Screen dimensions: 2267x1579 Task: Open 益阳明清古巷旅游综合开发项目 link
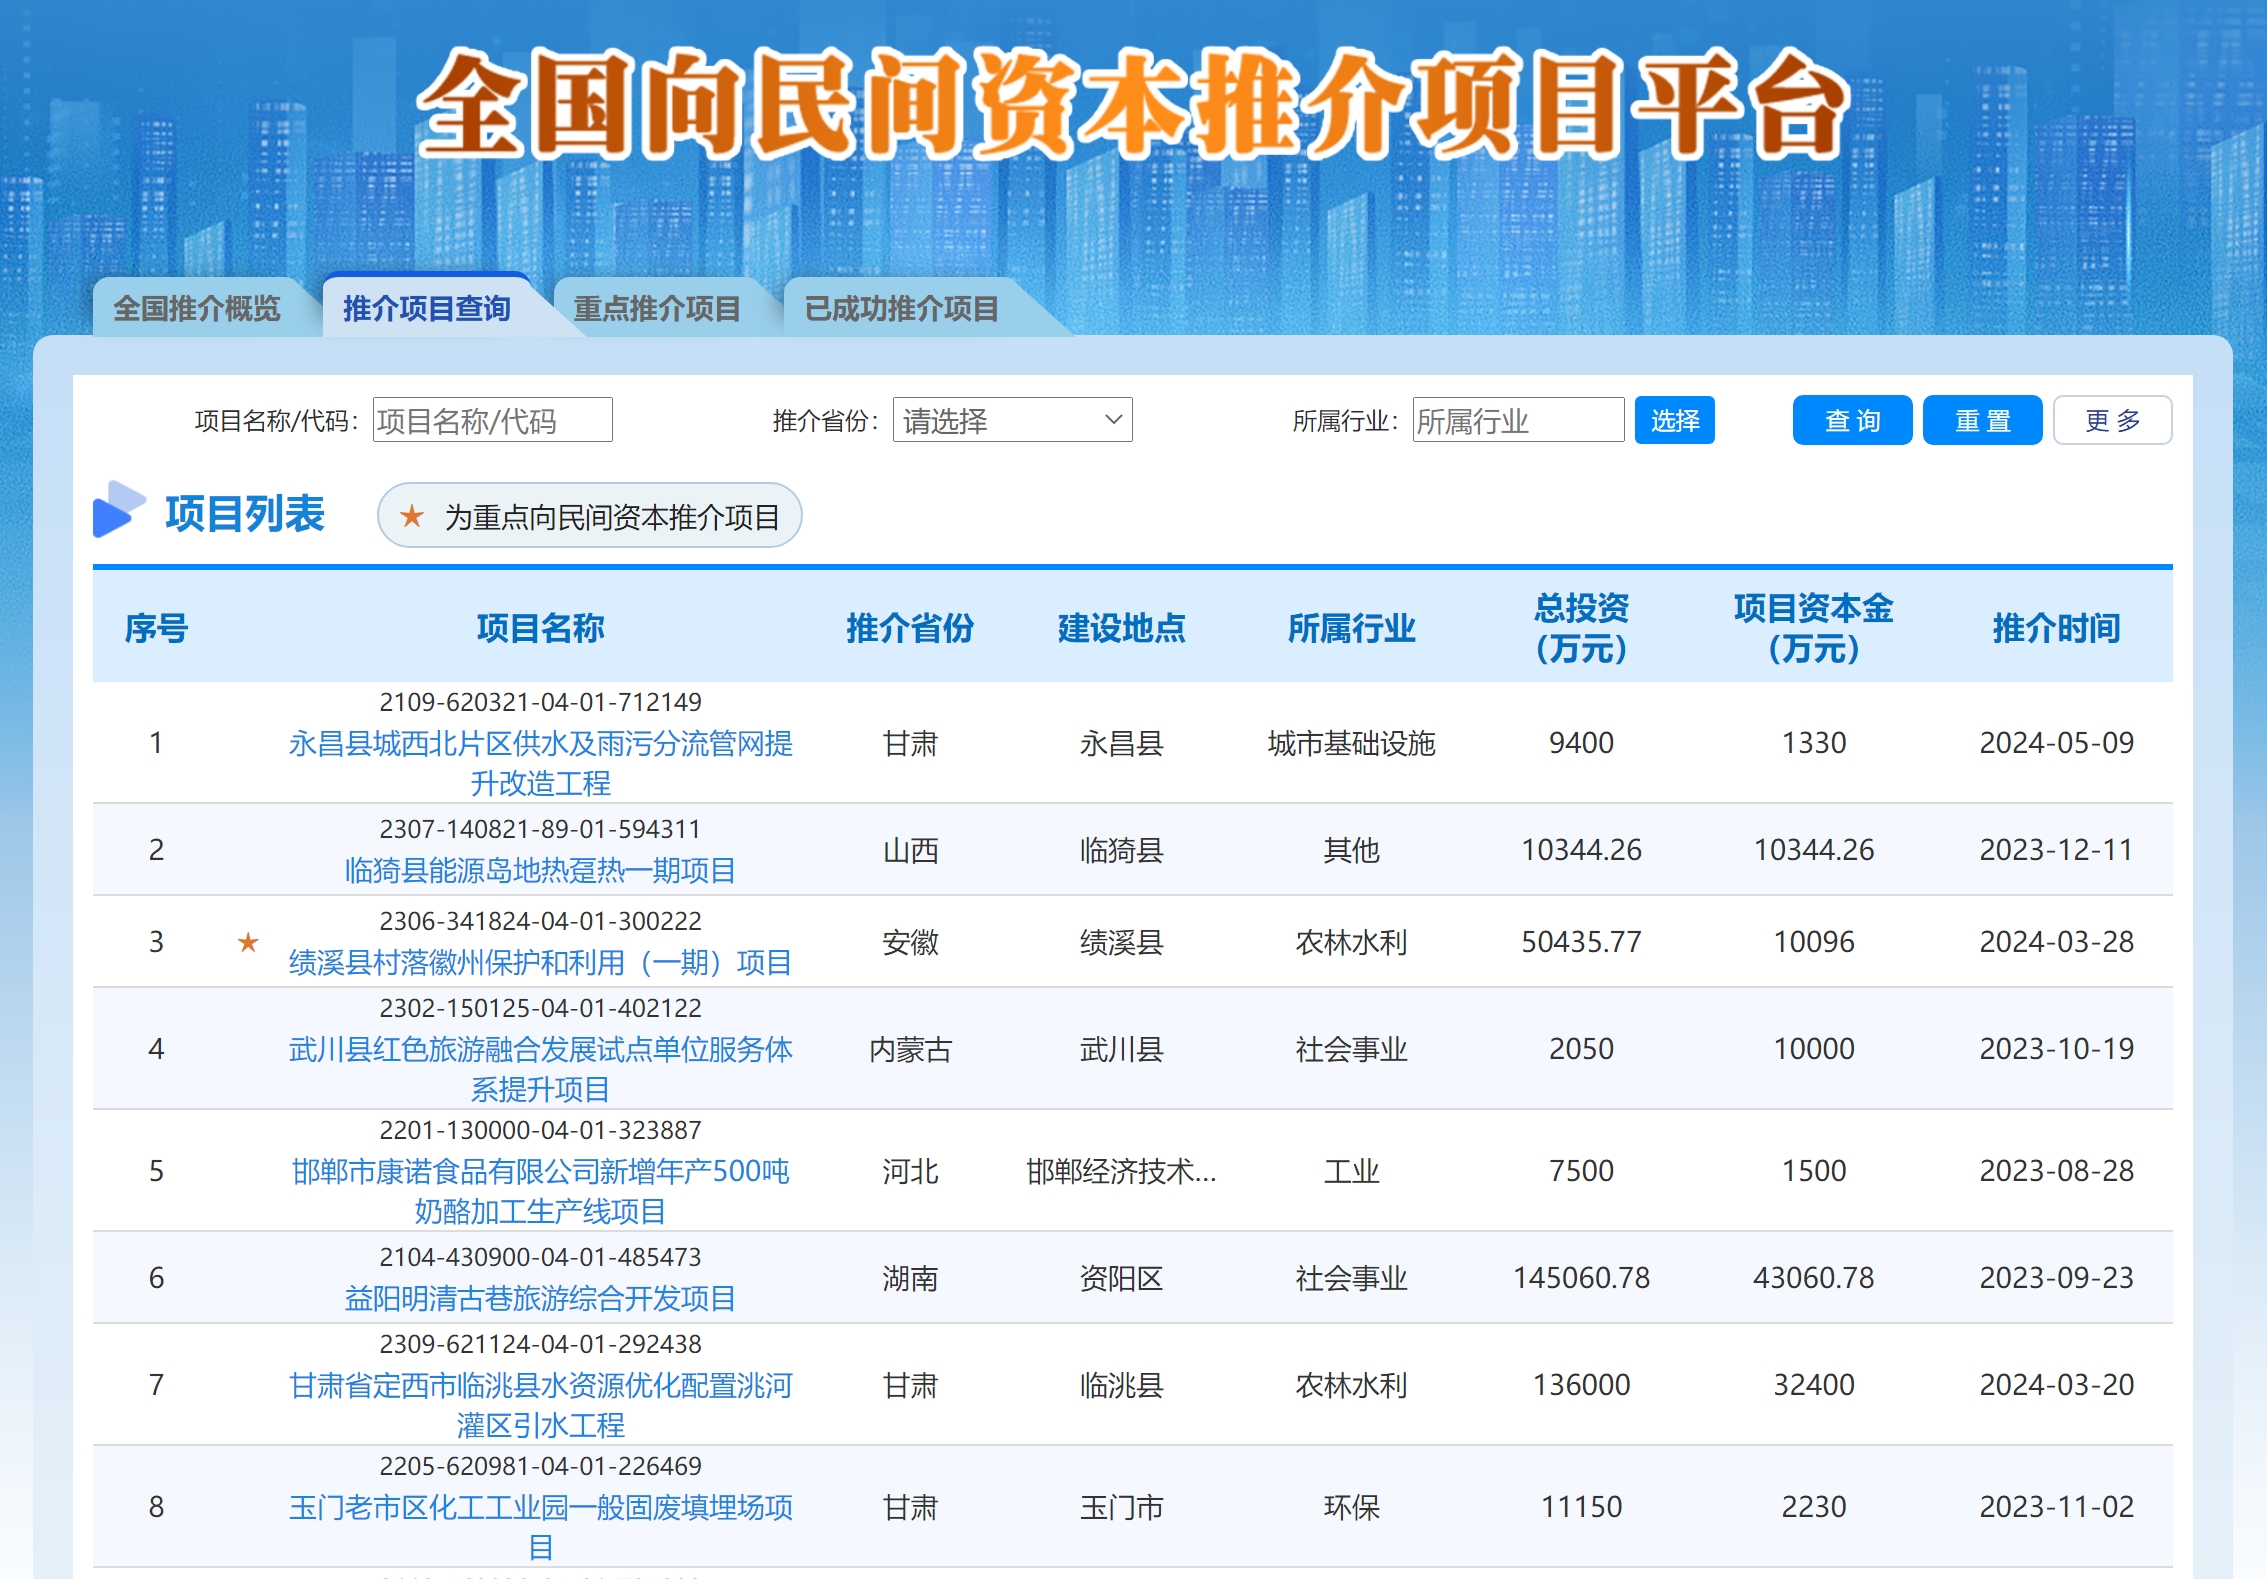point(540,1298)
